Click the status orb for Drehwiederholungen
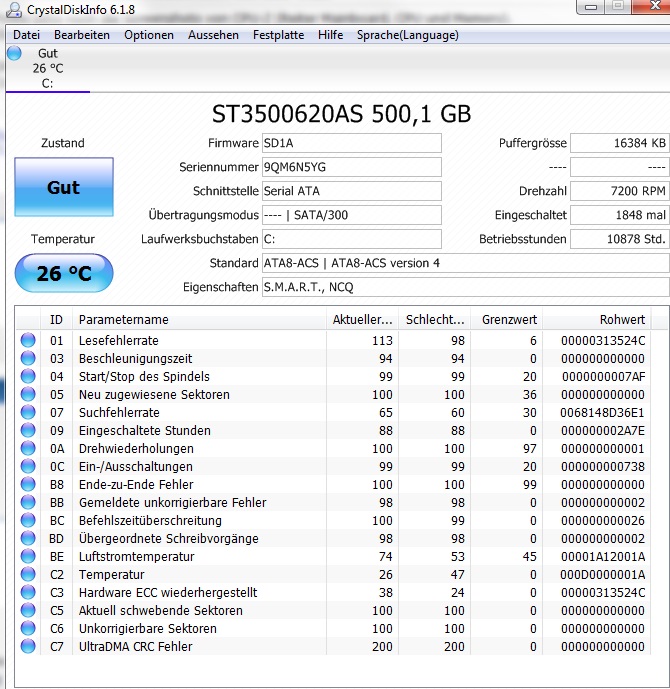 (28, 448)
